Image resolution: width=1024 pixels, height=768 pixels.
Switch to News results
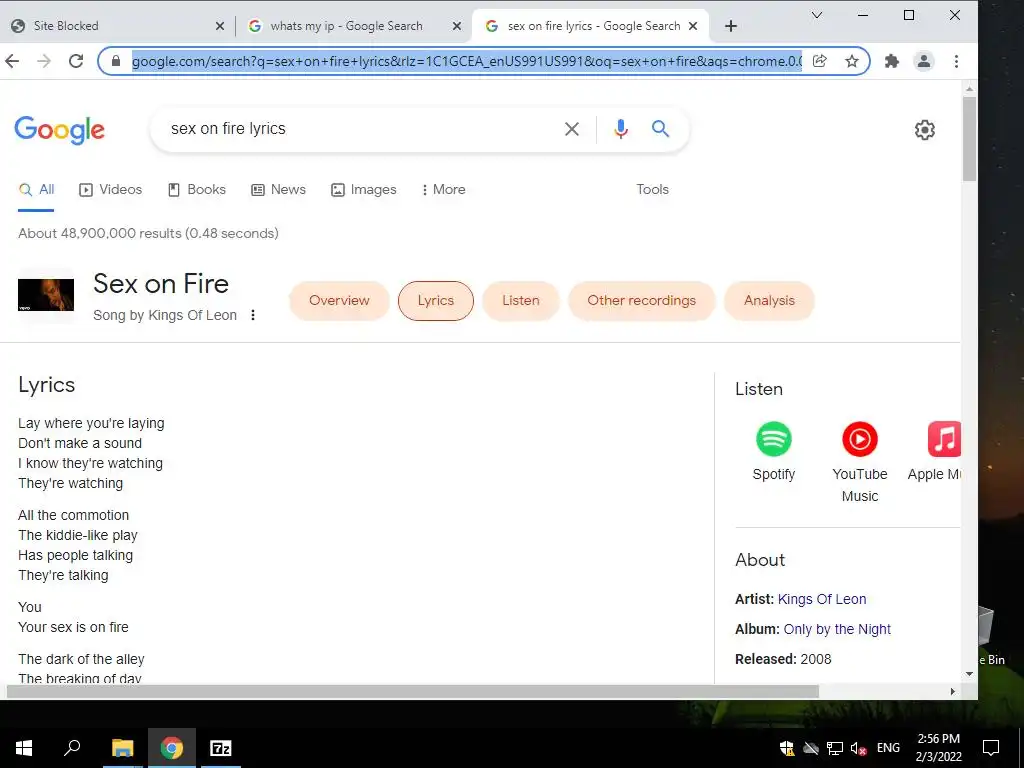279,189
